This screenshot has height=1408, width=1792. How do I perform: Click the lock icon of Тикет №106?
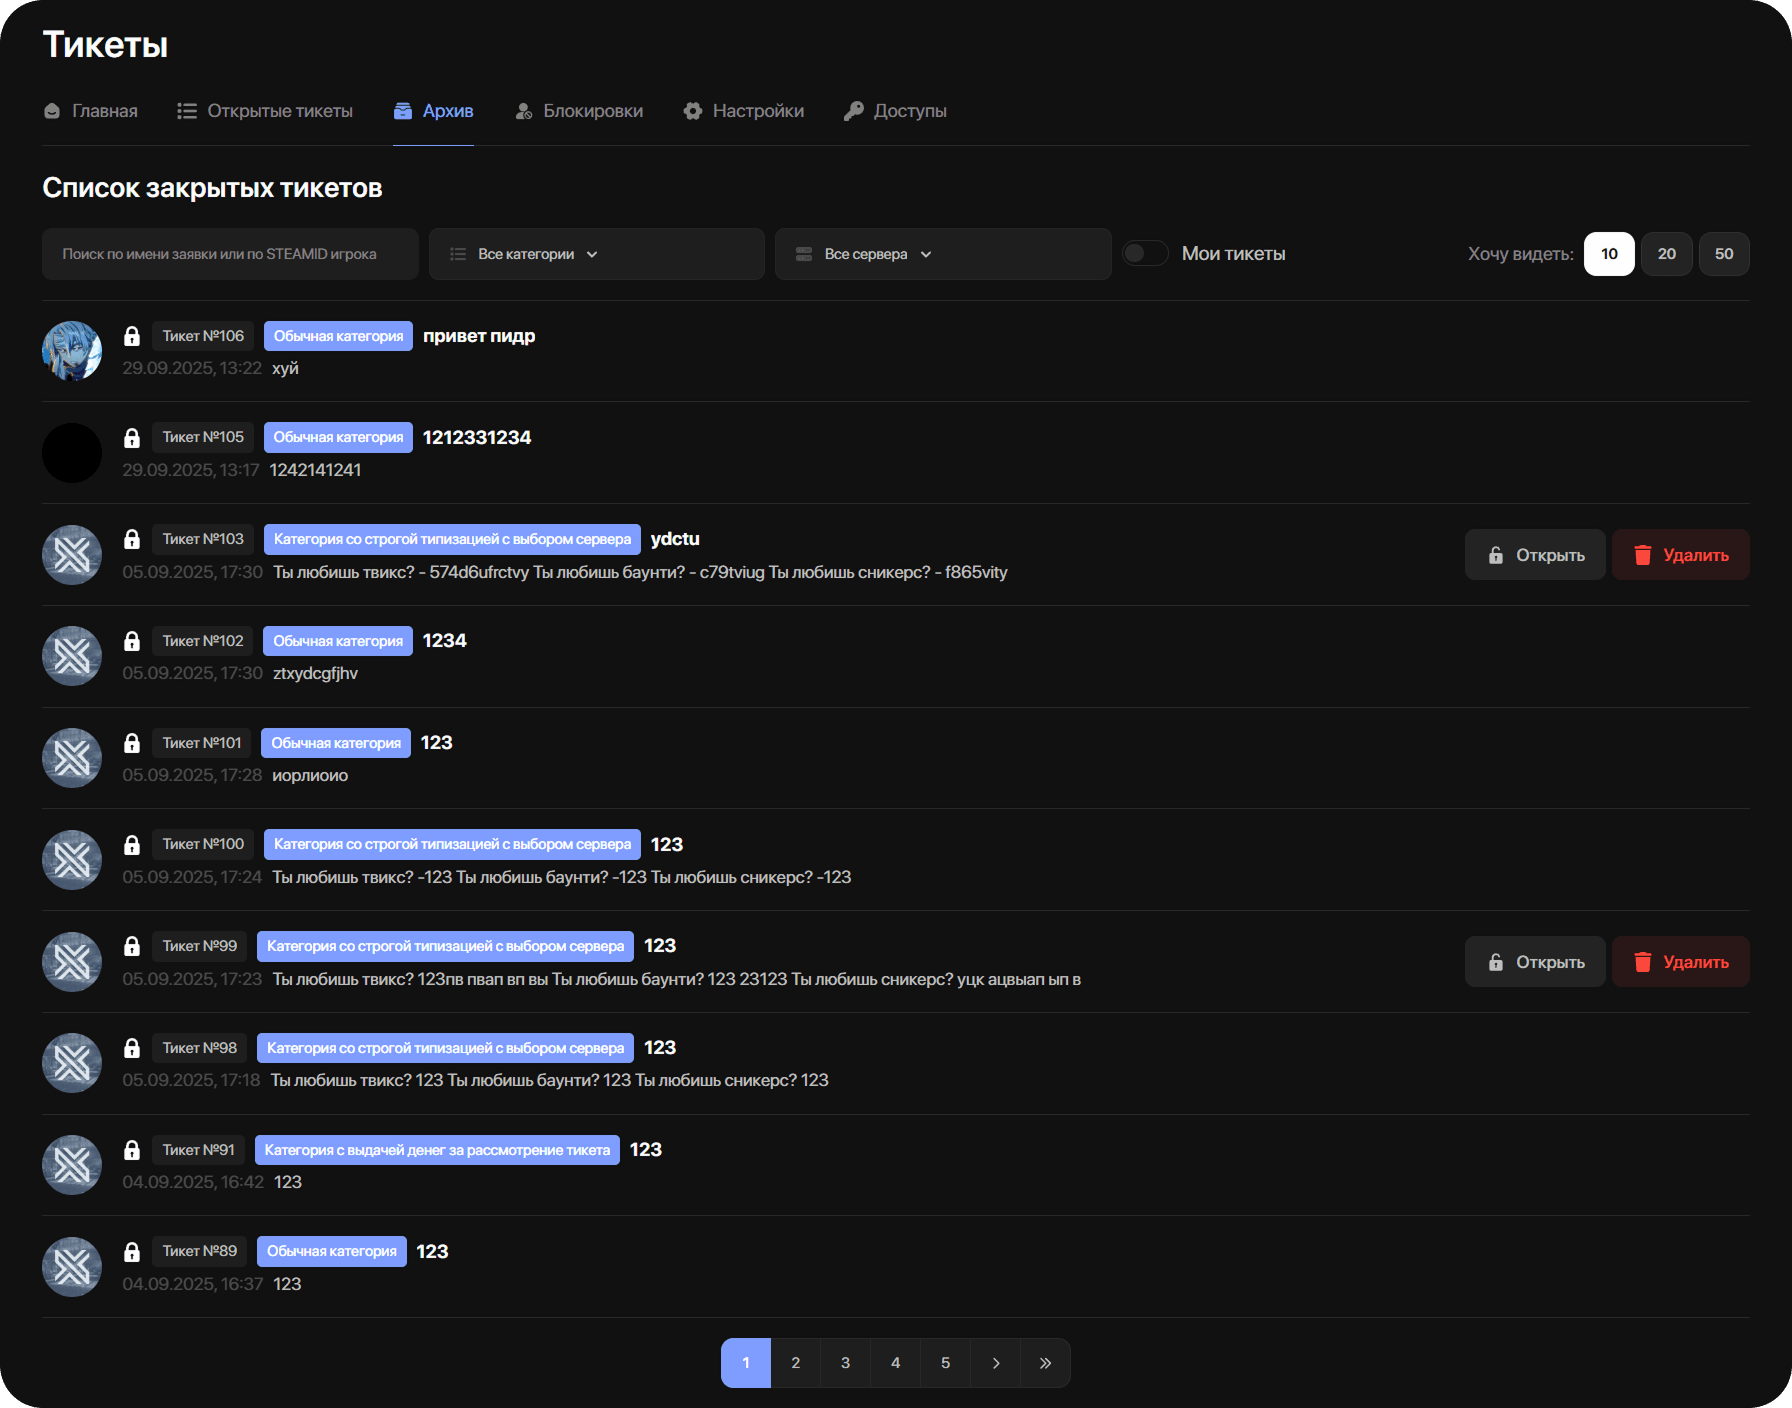click(x=132, y=336)
